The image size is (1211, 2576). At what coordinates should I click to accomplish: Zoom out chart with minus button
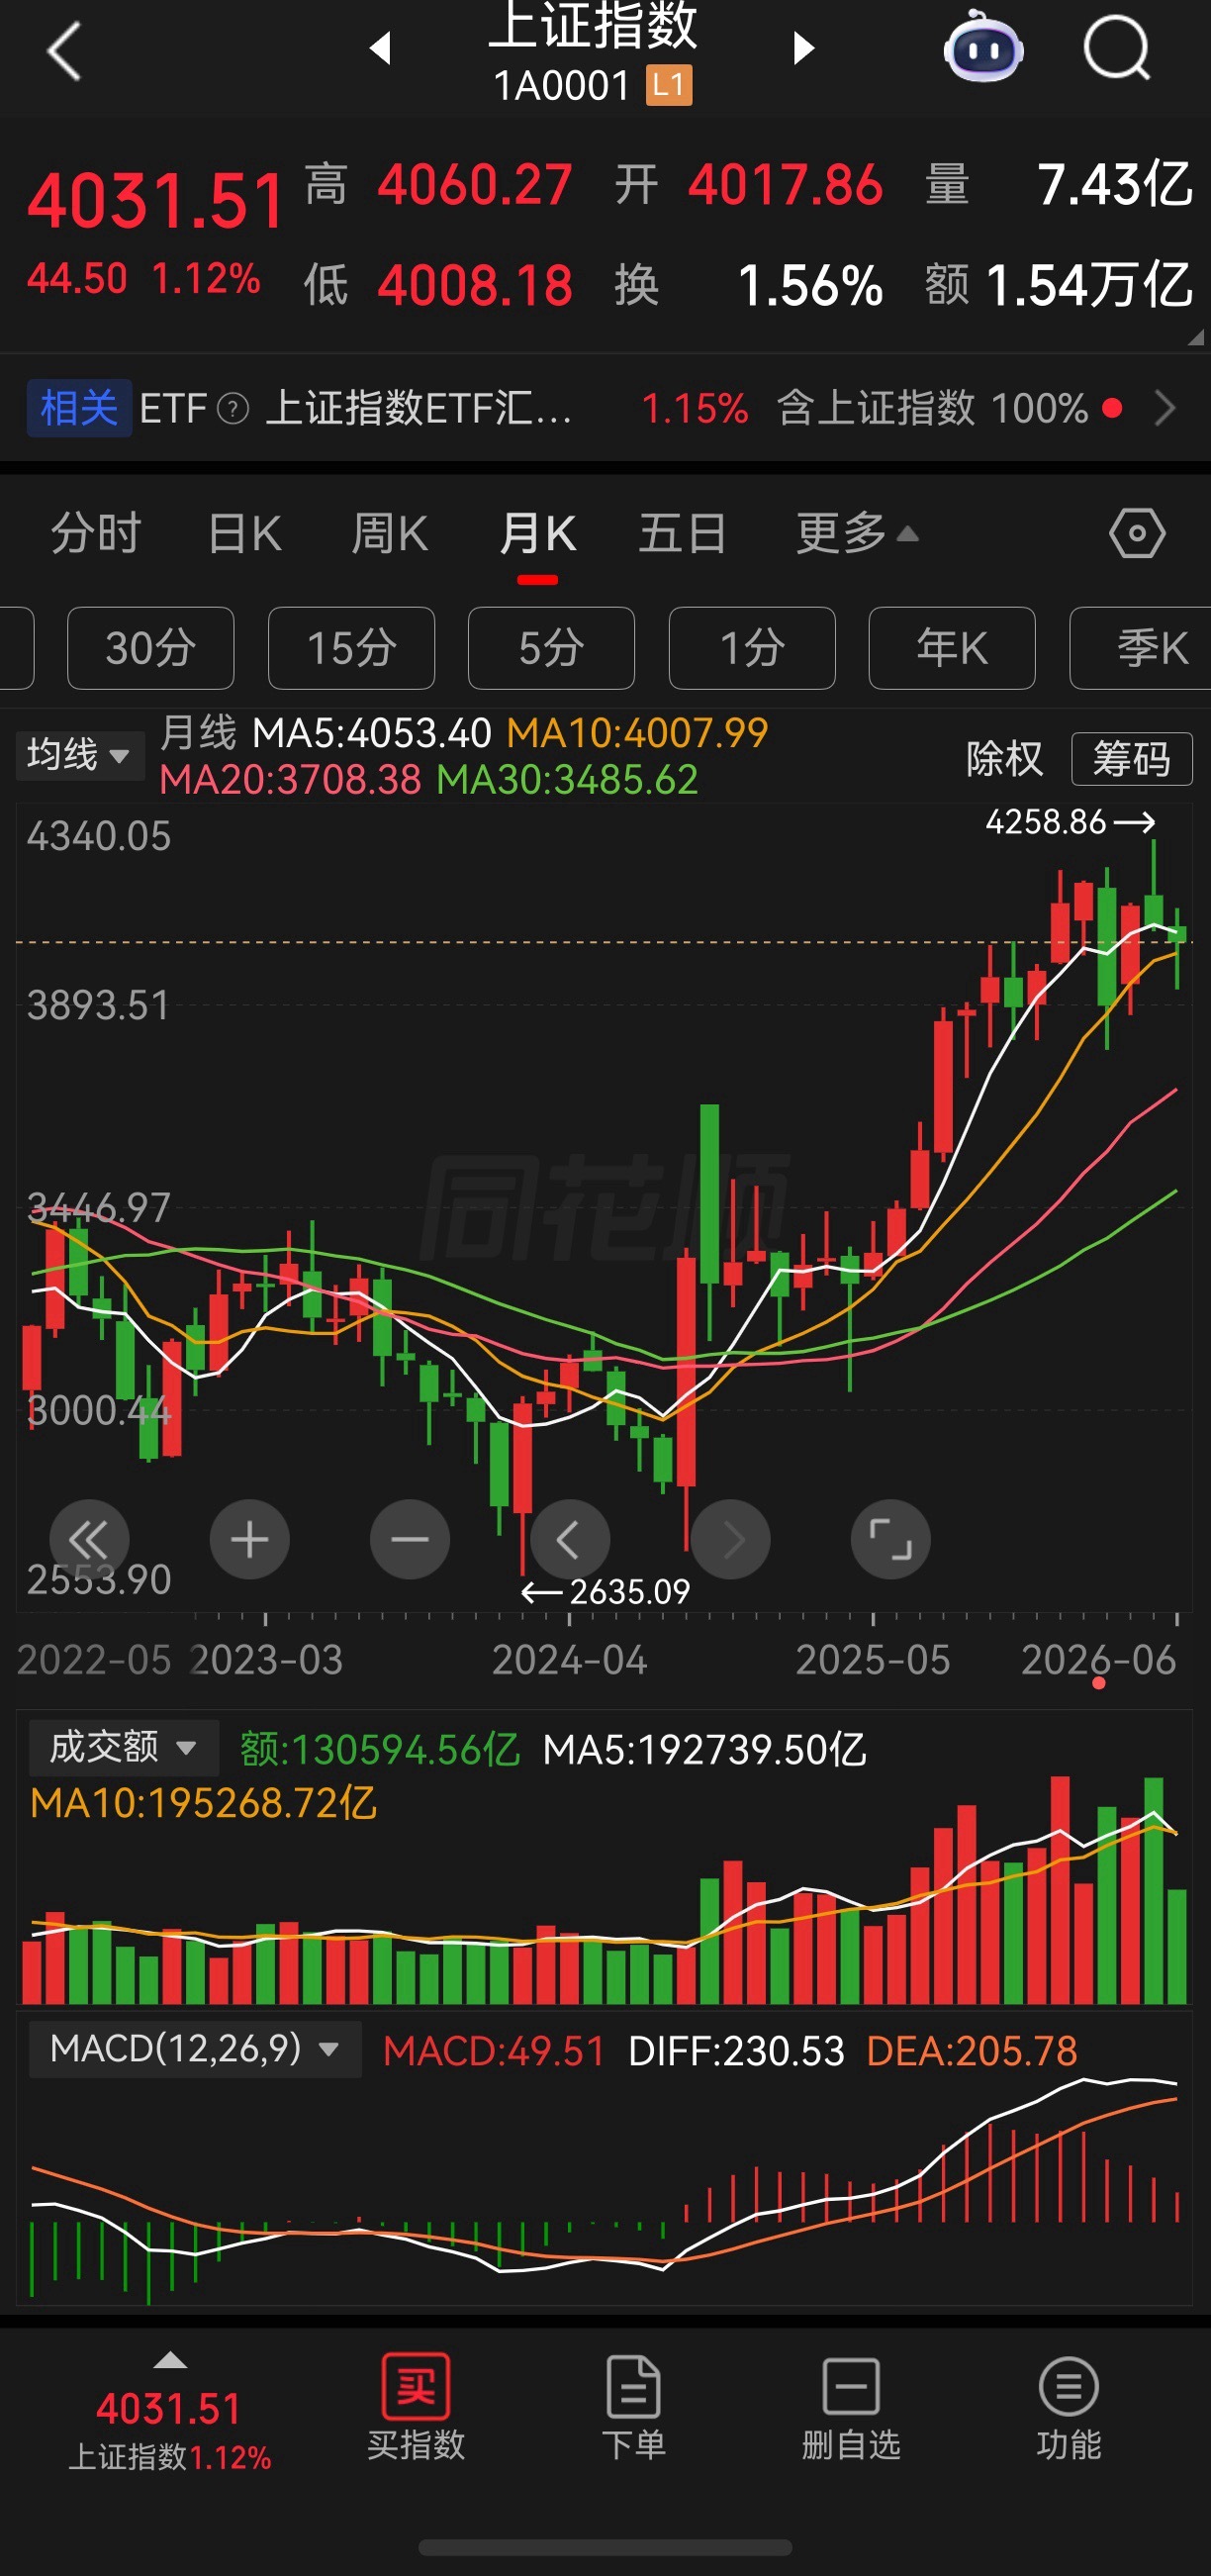click(x=410, y=1539)
